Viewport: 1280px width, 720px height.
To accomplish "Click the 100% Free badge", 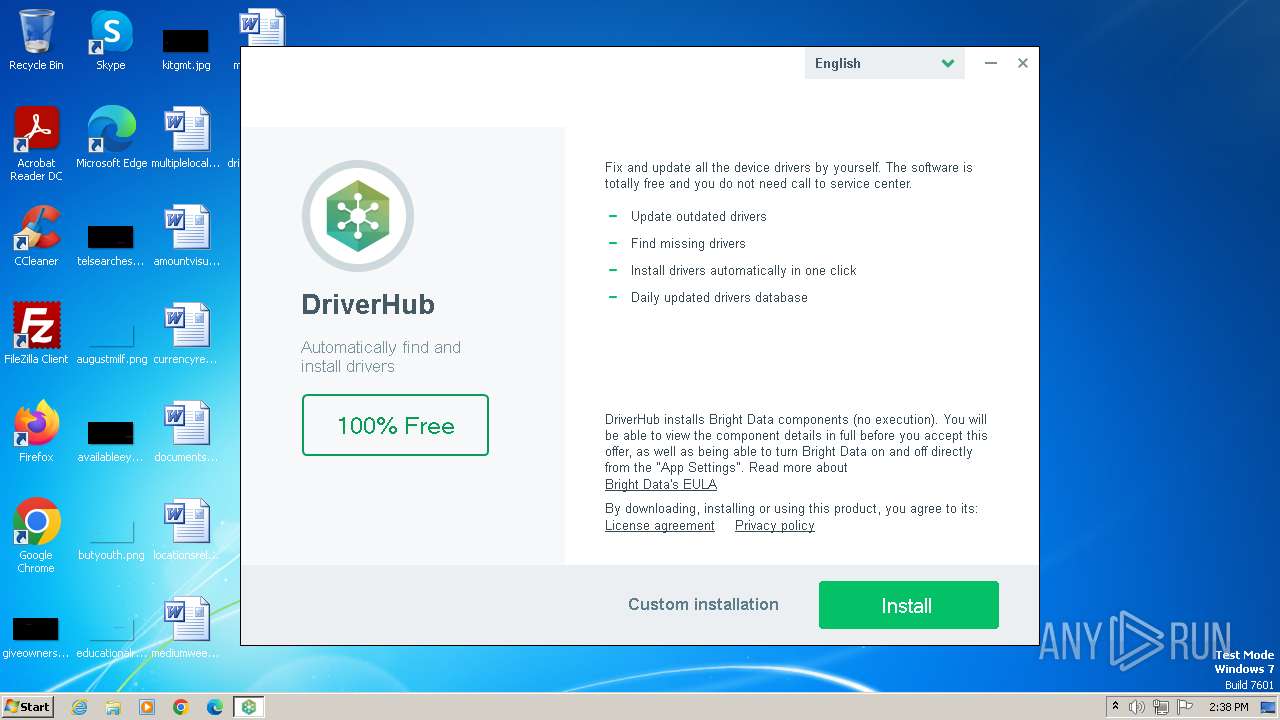I will (x=395, y=425).
